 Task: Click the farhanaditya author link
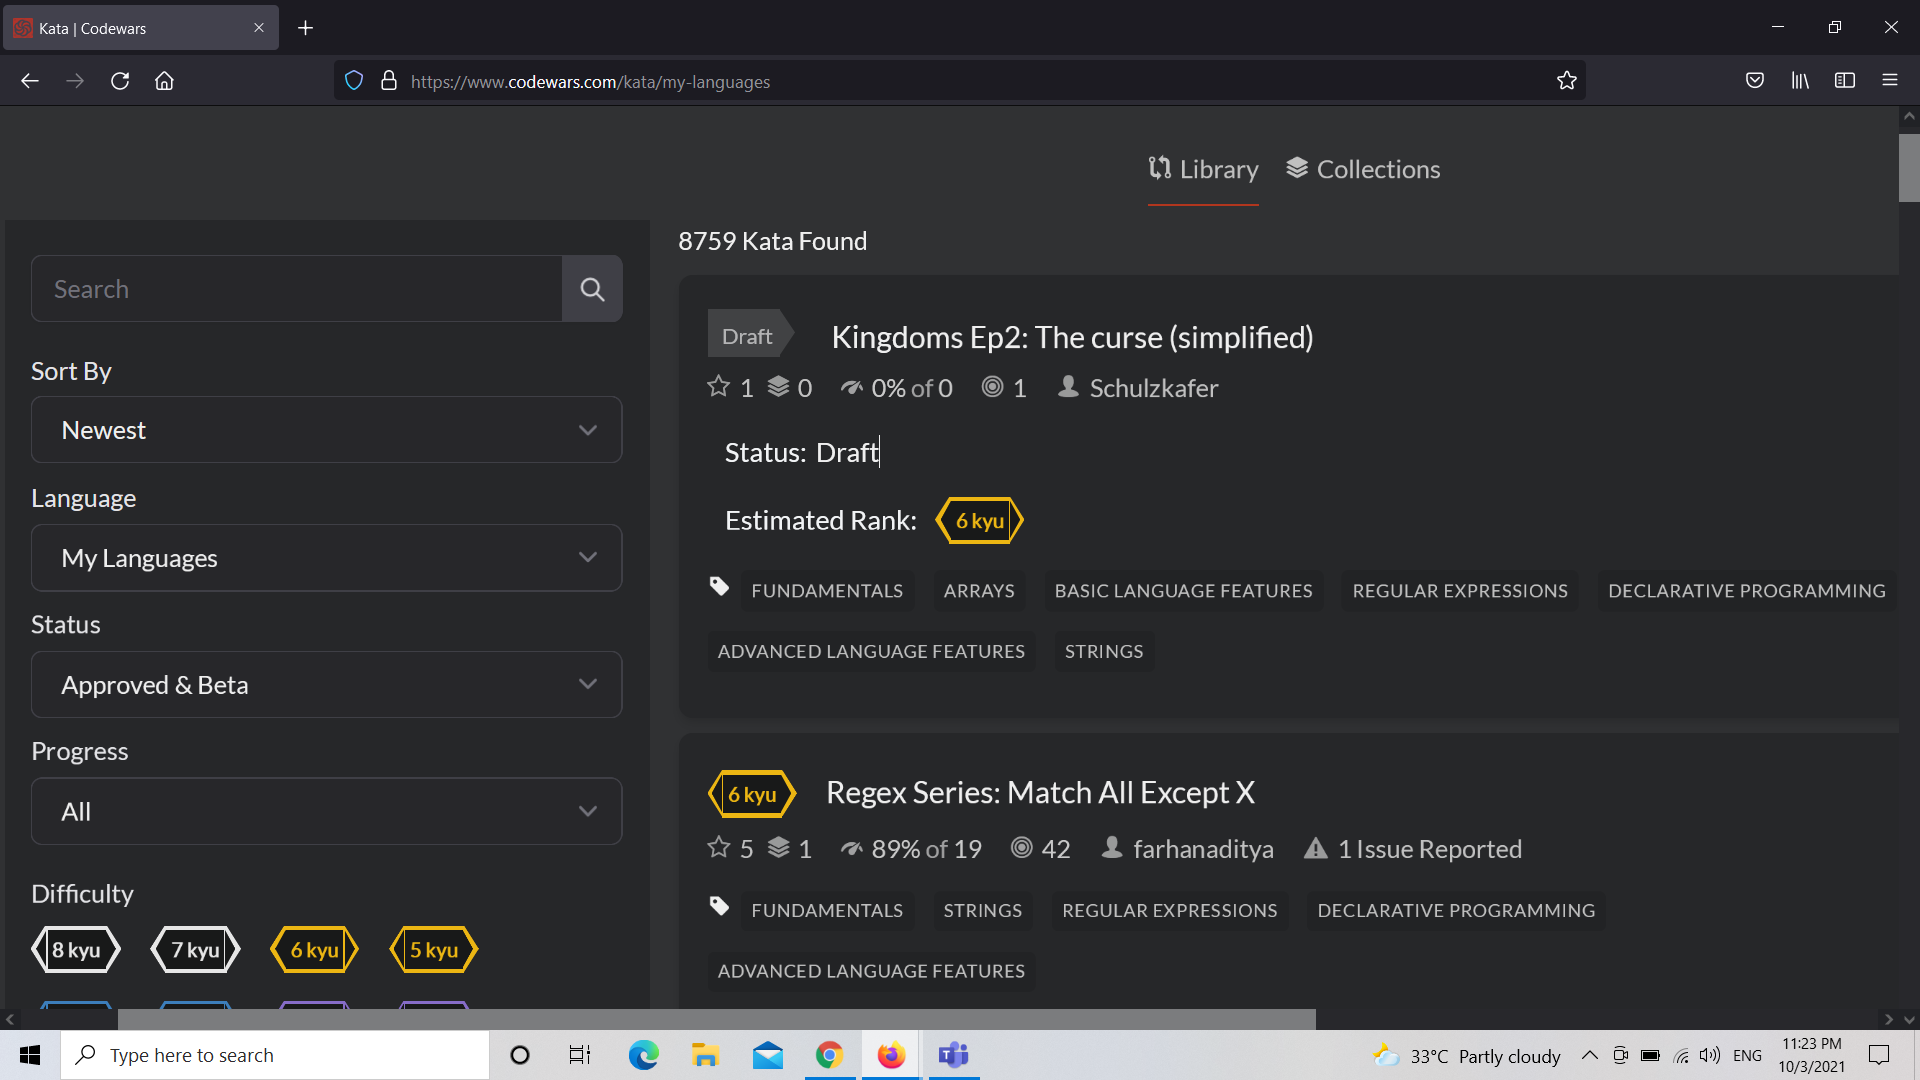click(1203, 848)
